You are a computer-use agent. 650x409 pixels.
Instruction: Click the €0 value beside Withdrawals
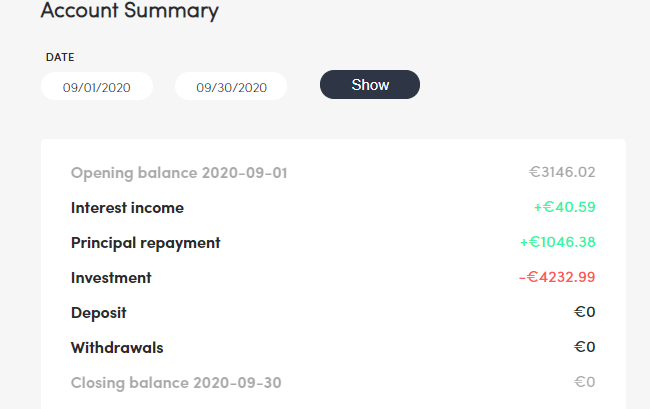point(585,348)
